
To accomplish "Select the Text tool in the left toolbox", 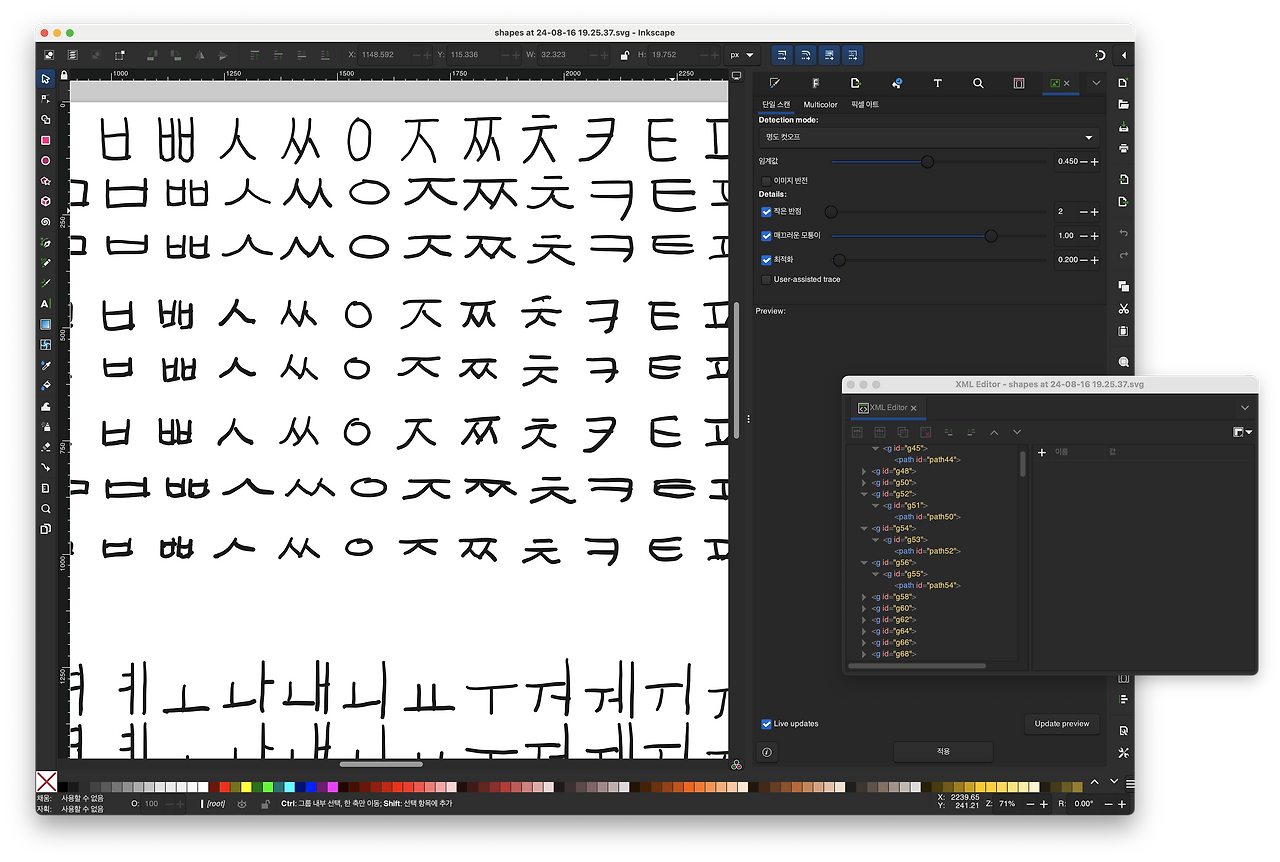I will (45, 304).
